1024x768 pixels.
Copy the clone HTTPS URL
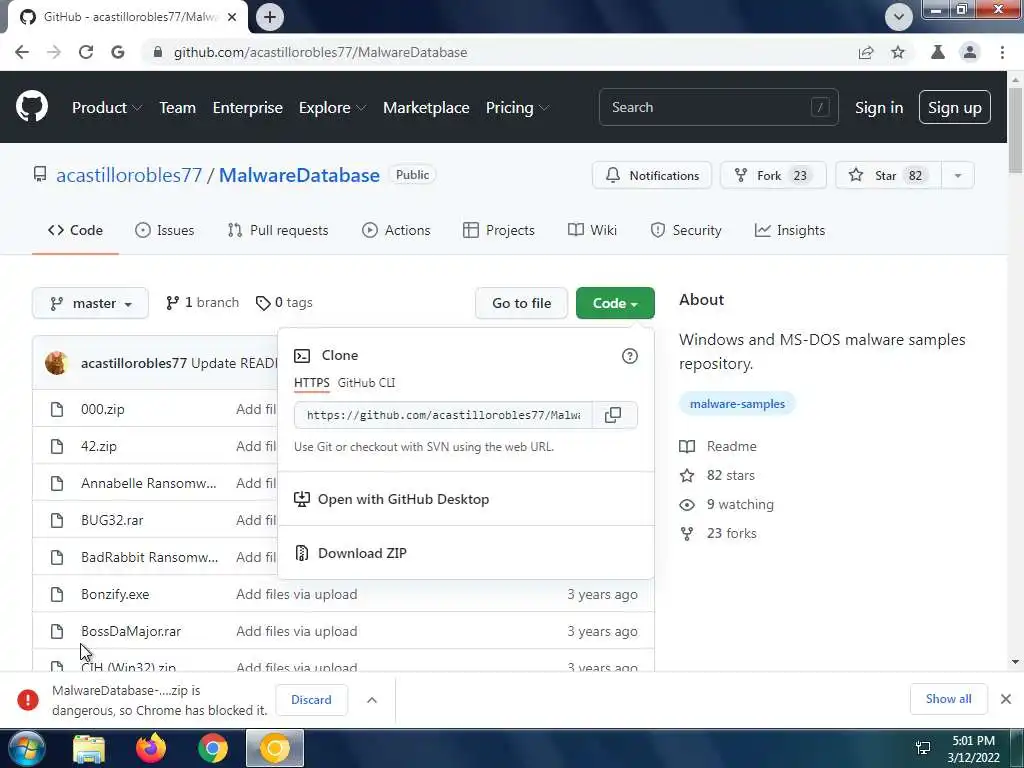point(613,415)
